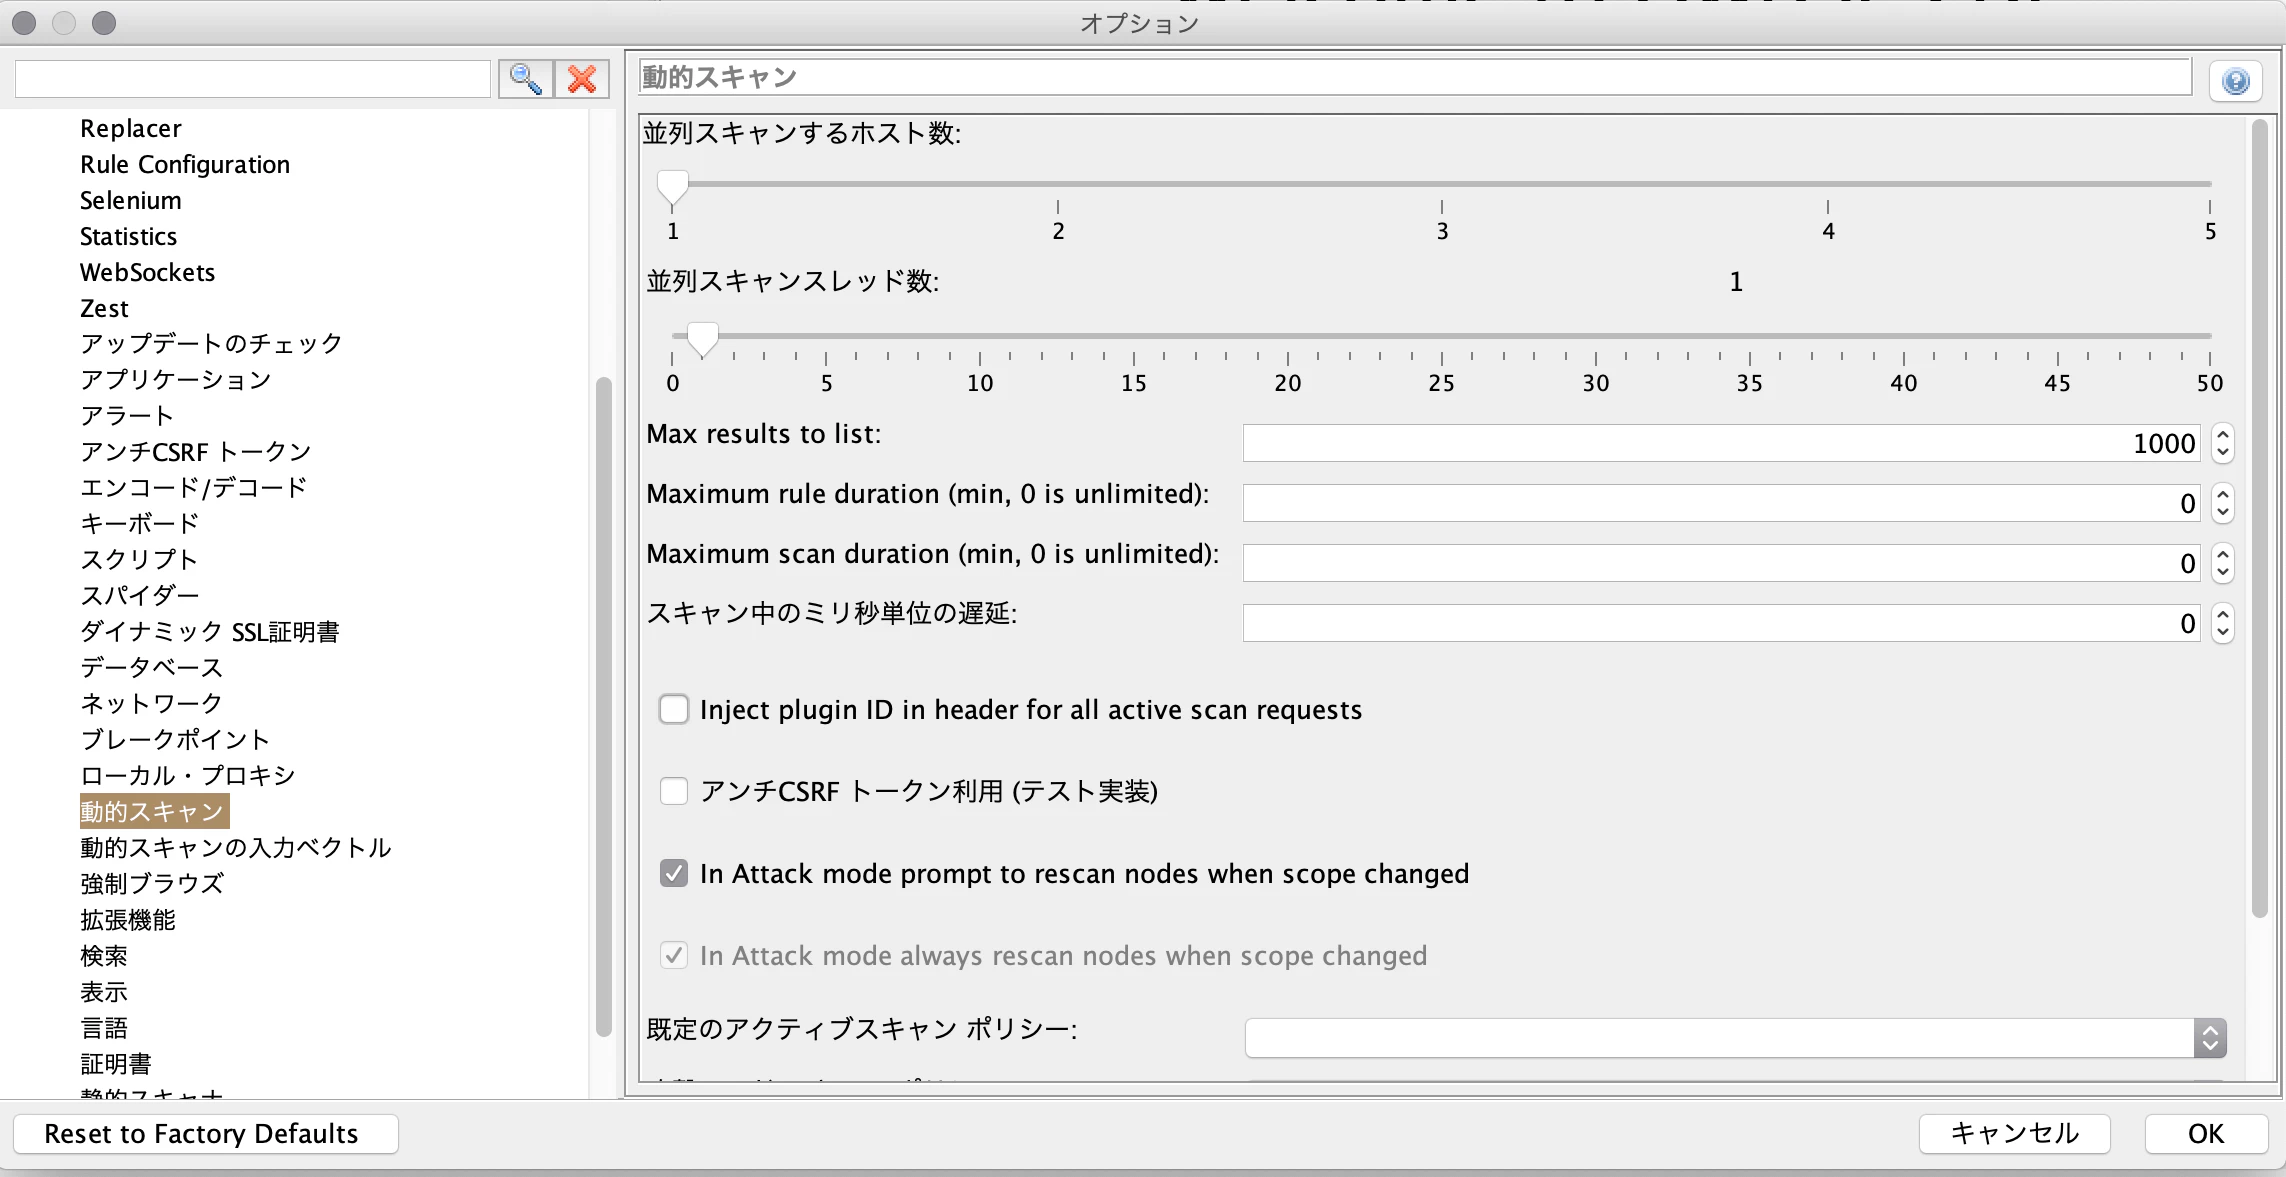The height and width of the screenshot is (1177, 2286).
Task: Select Rule Configuration in options tree
Action: pyautogui.click(x=185, y=164)
